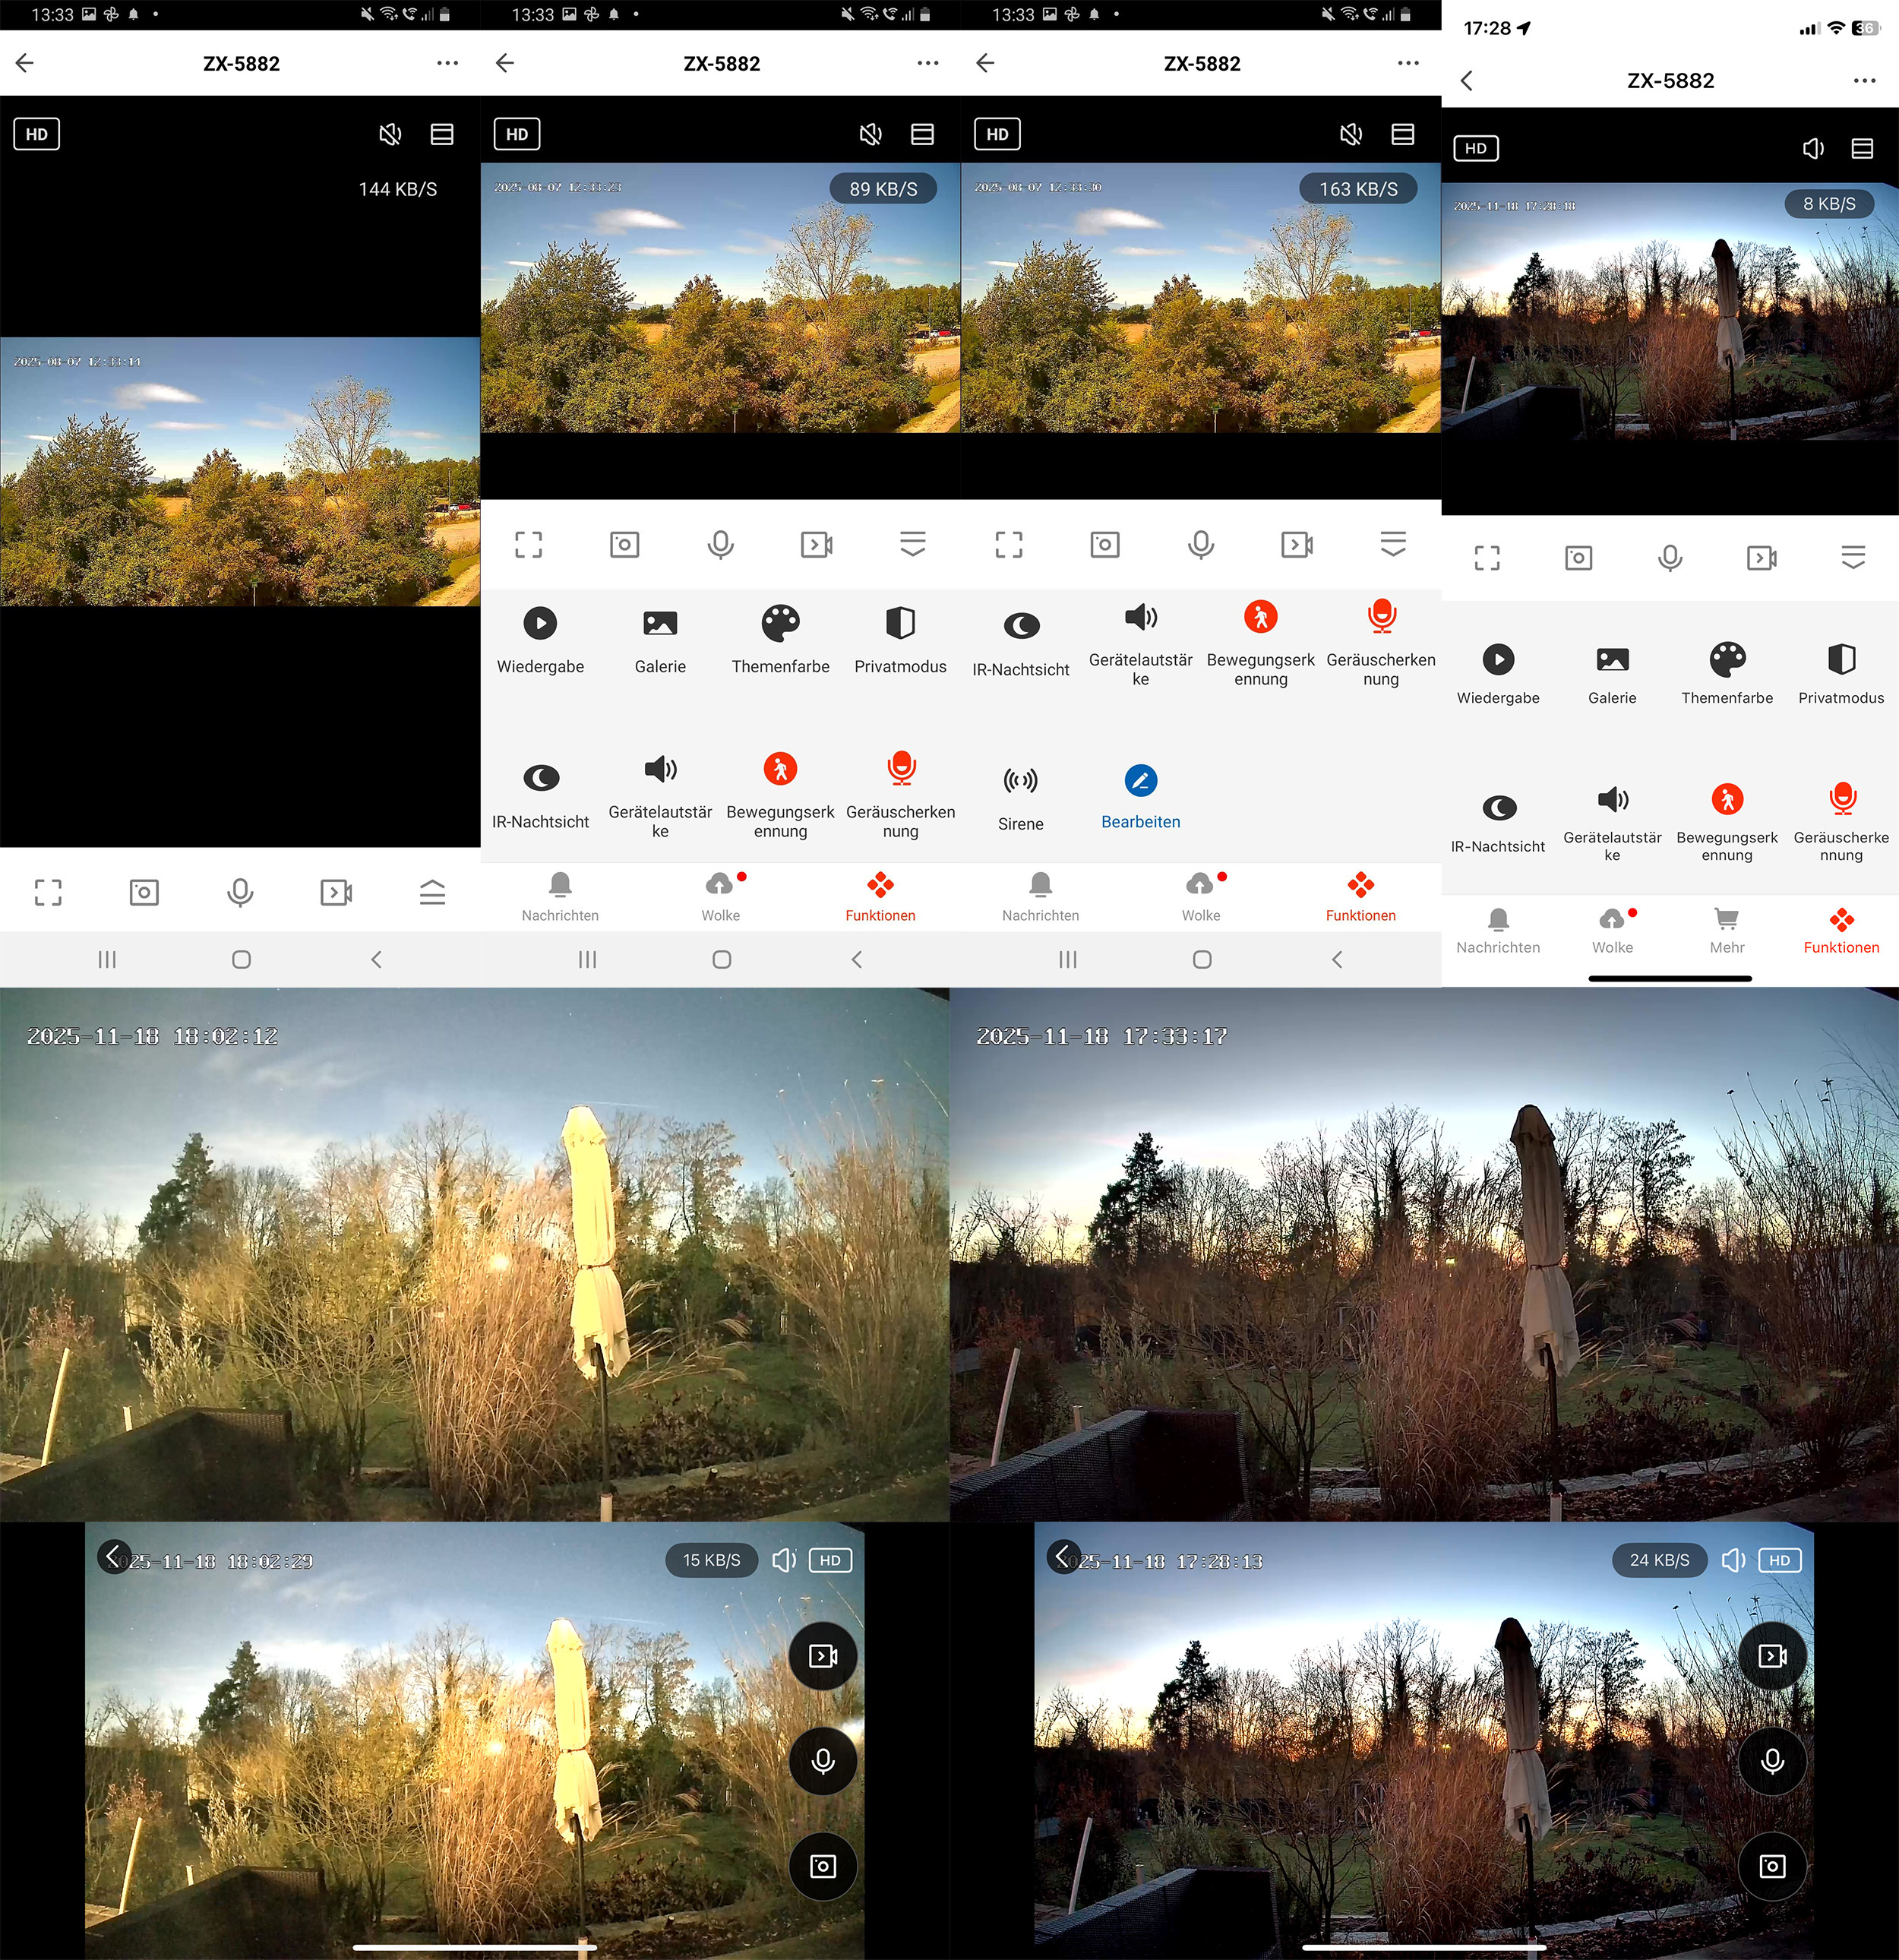Image resolution: width=1899 pixels, height=1960 pixels.
Task: Open camera image stamped 18:02:12
Action: pyautogui.click(x=474, y=1254)
